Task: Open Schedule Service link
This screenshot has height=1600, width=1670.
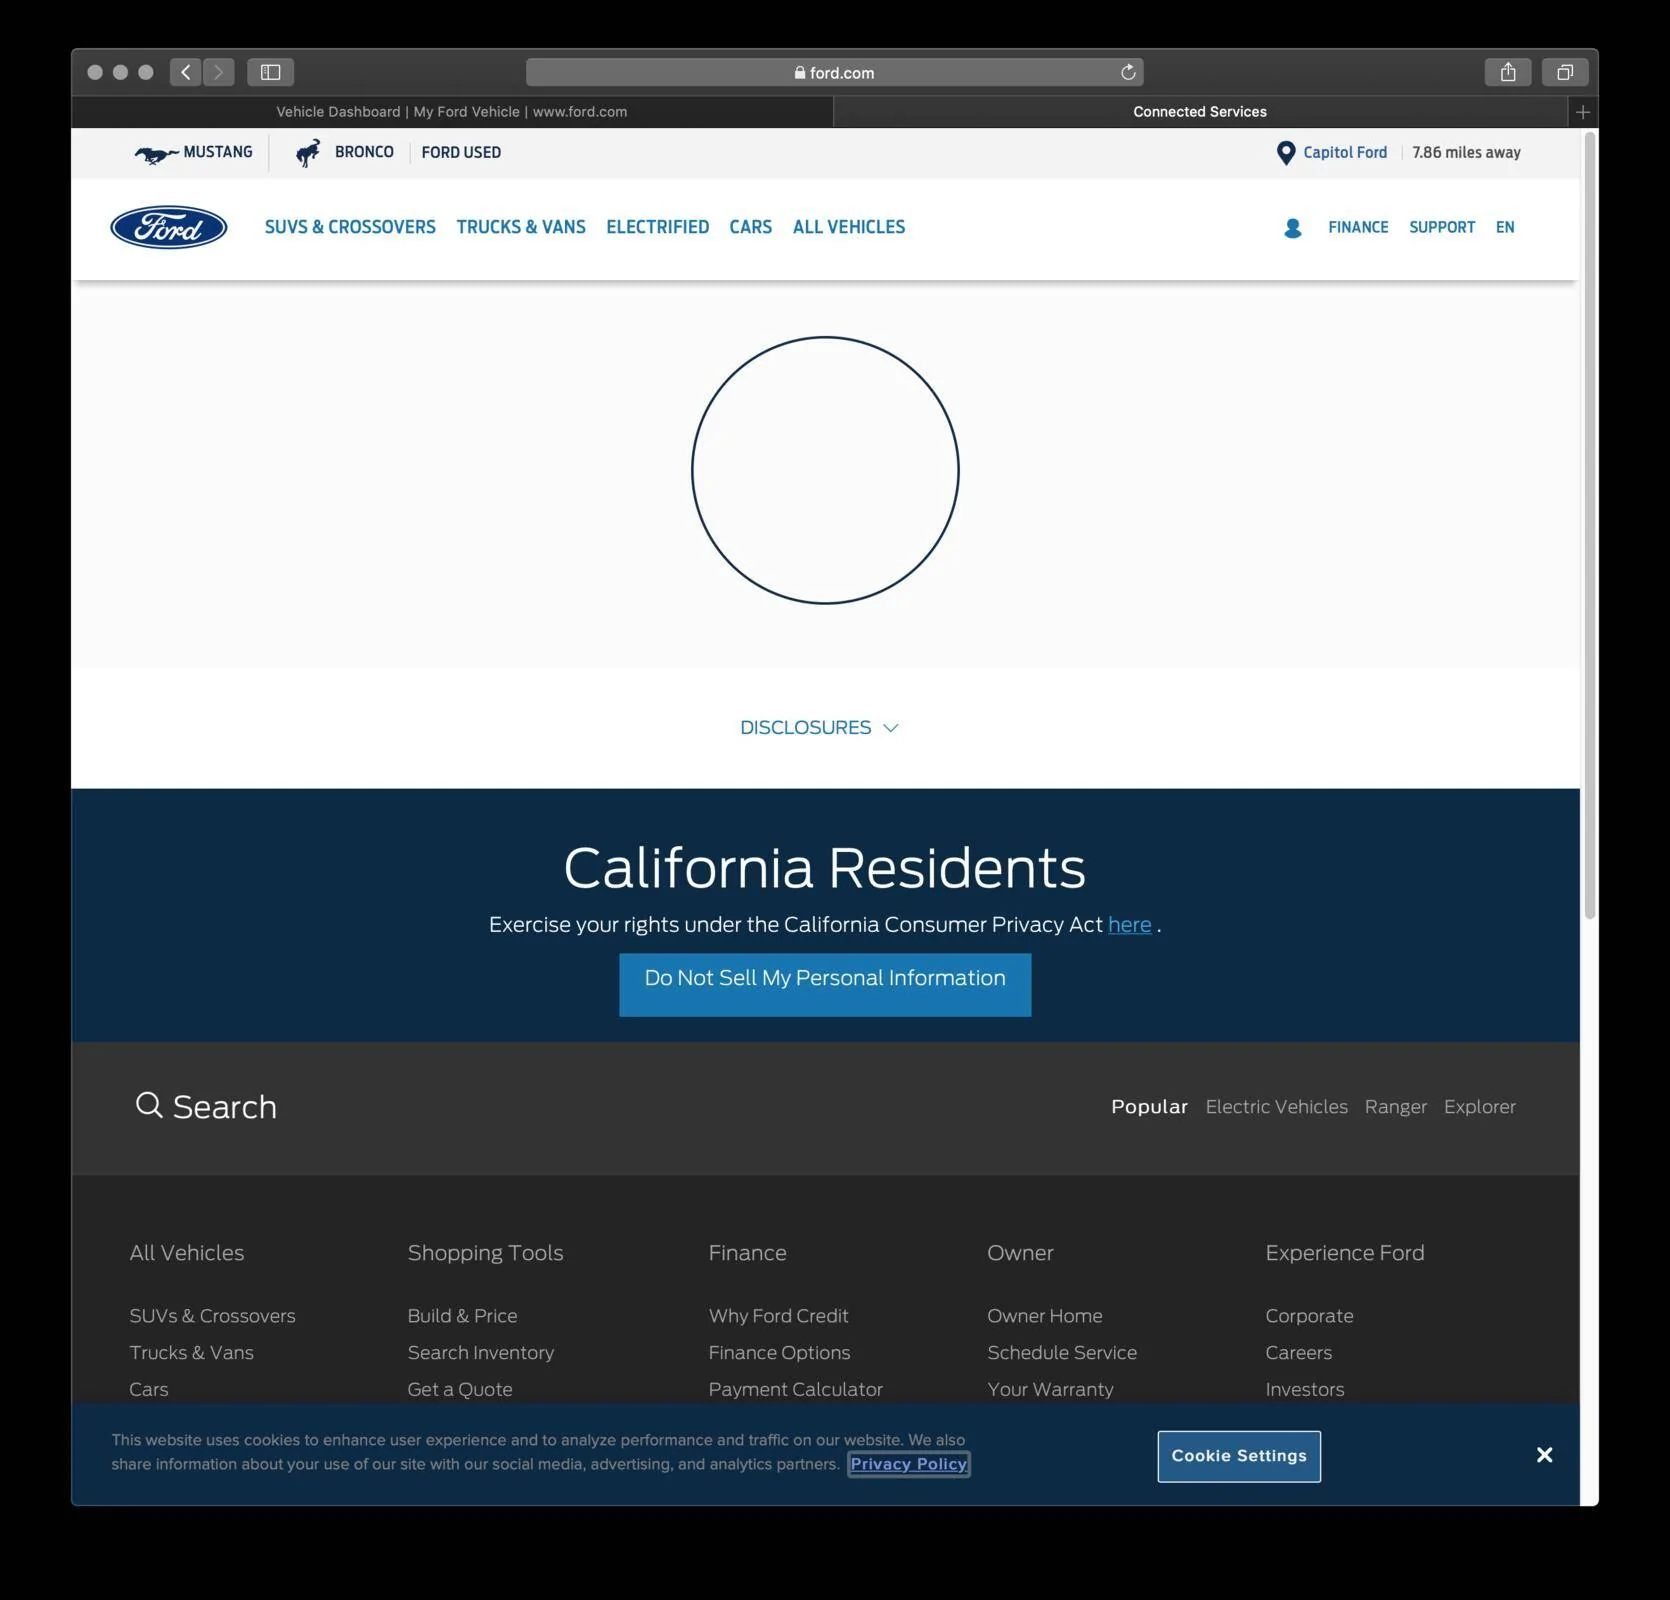Action: coord(1062,1353)
